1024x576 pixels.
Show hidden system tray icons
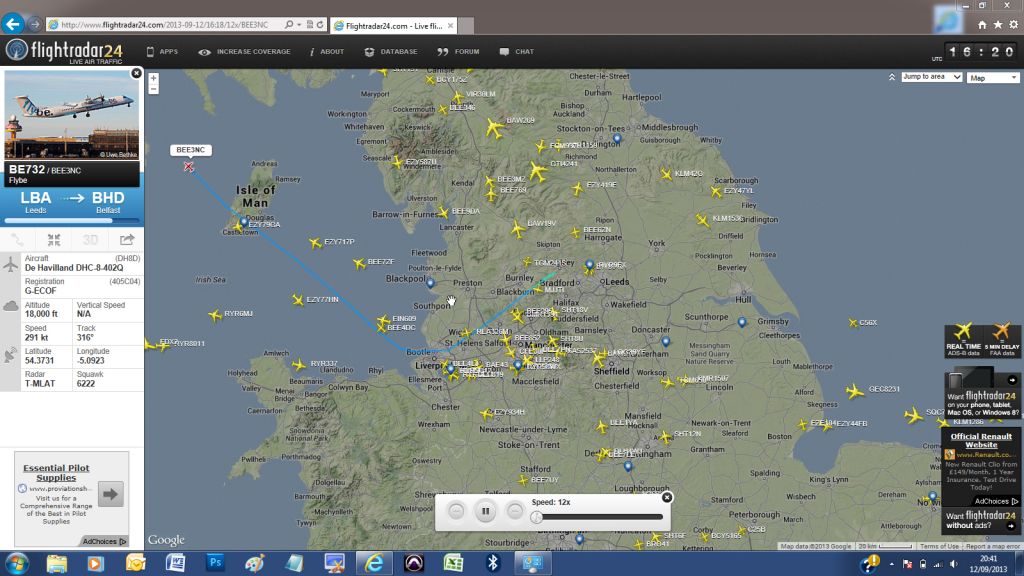point(891,564)
